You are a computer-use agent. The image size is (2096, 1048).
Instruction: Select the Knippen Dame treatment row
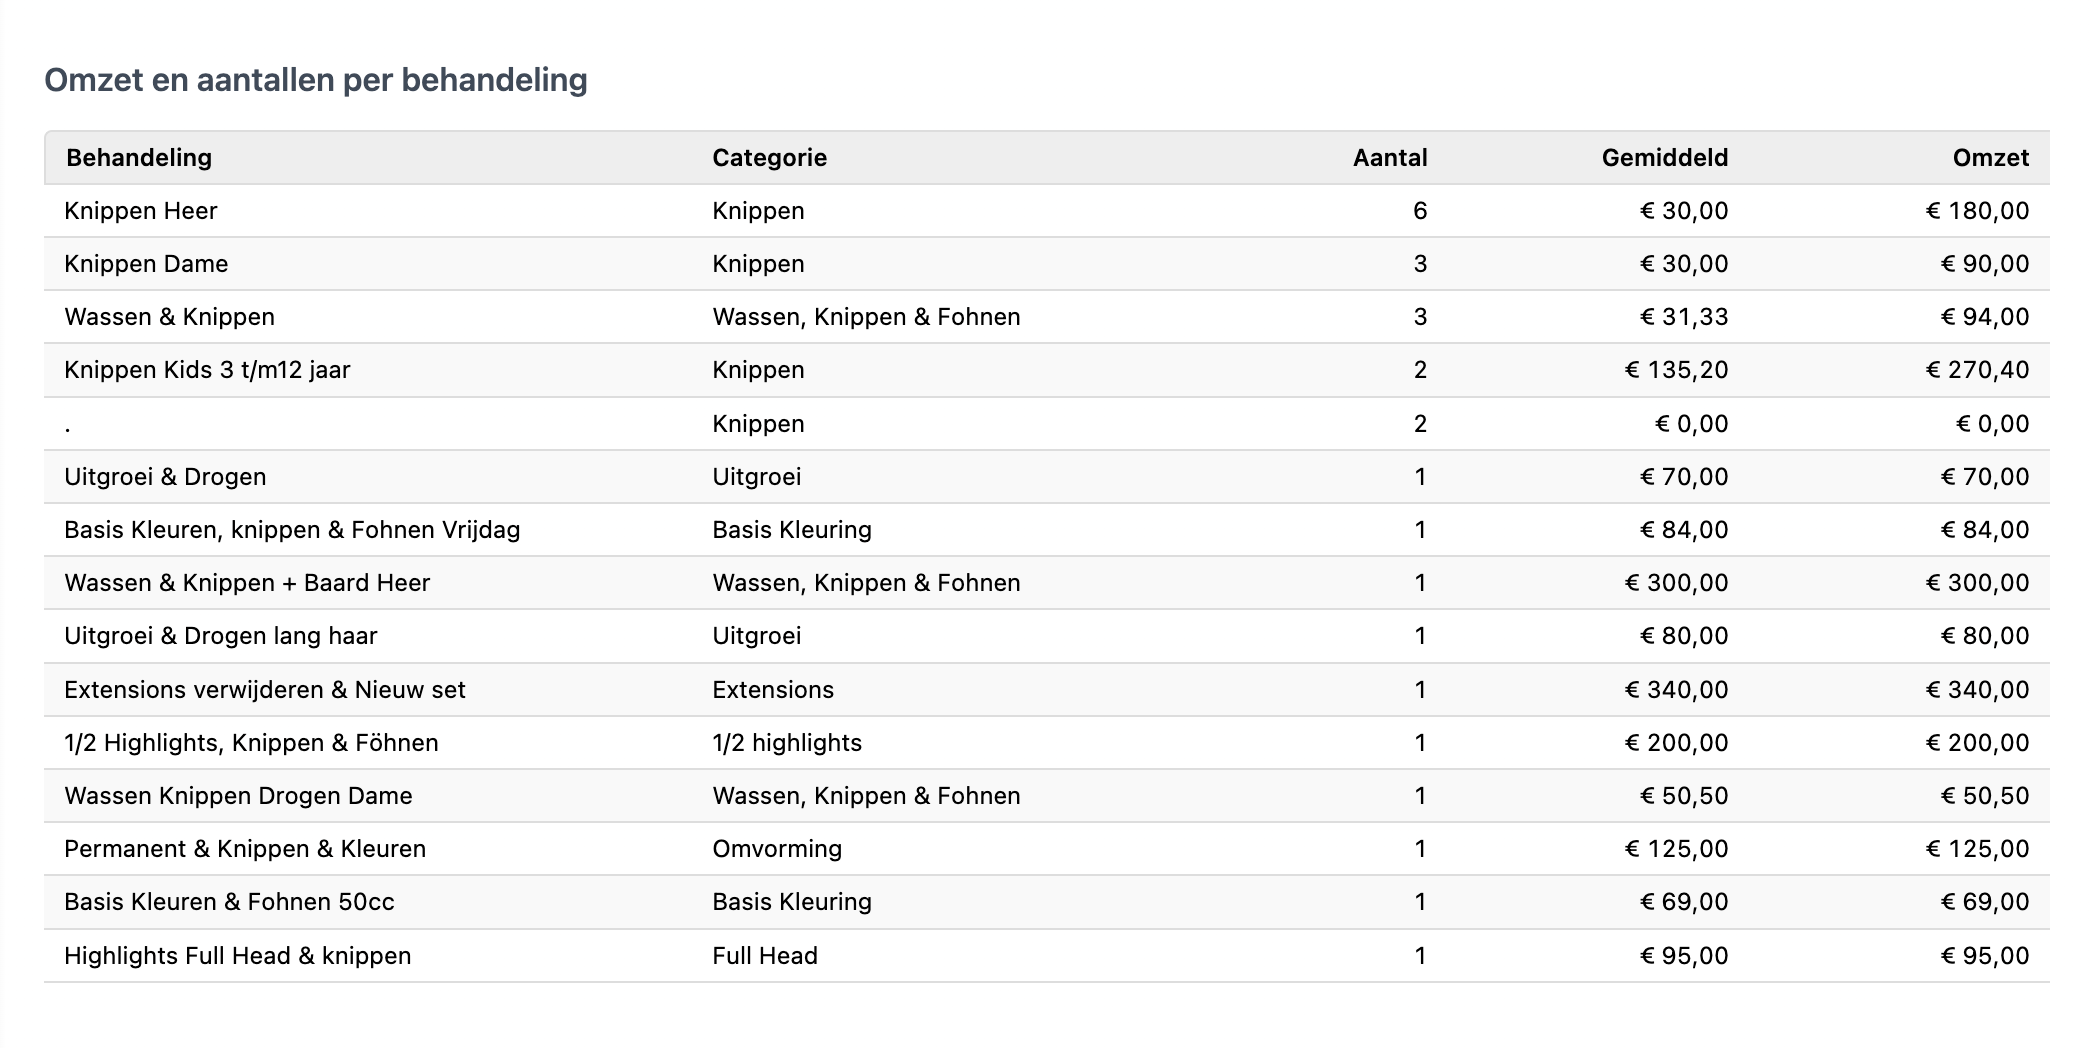coord(146,264)
